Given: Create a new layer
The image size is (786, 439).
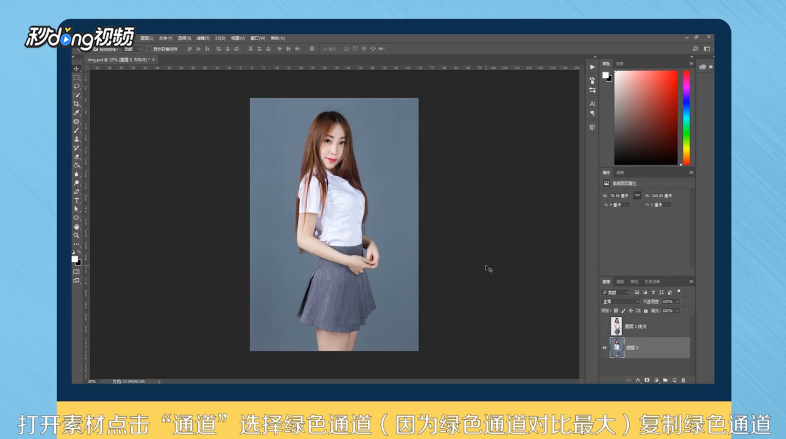Looking at the screenshot, I should (x=674, y=380).
